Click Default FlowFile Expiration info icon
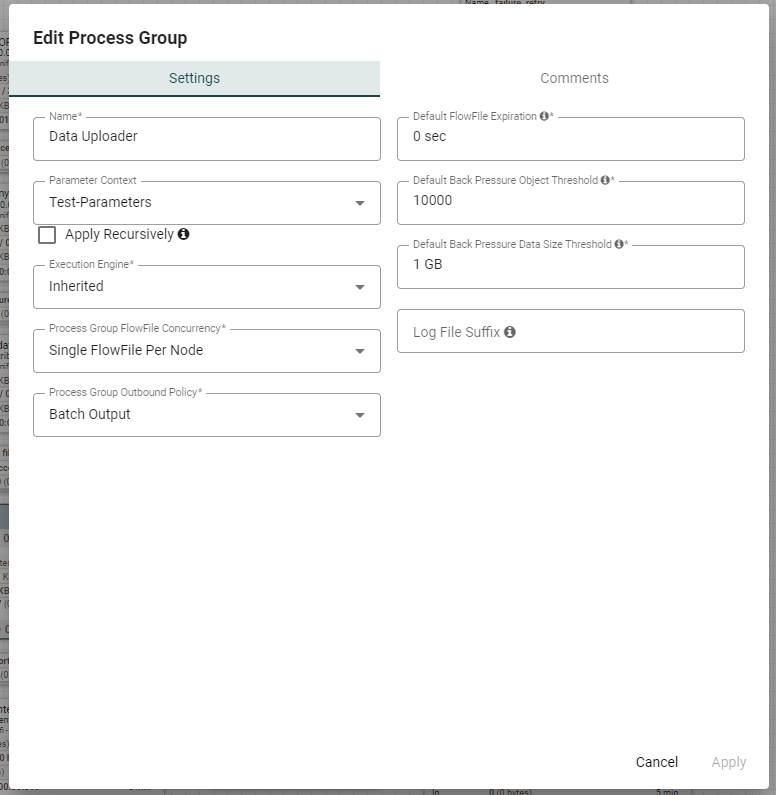The width and height of the screenshot is (776, 795). click(x=544, y=116)
